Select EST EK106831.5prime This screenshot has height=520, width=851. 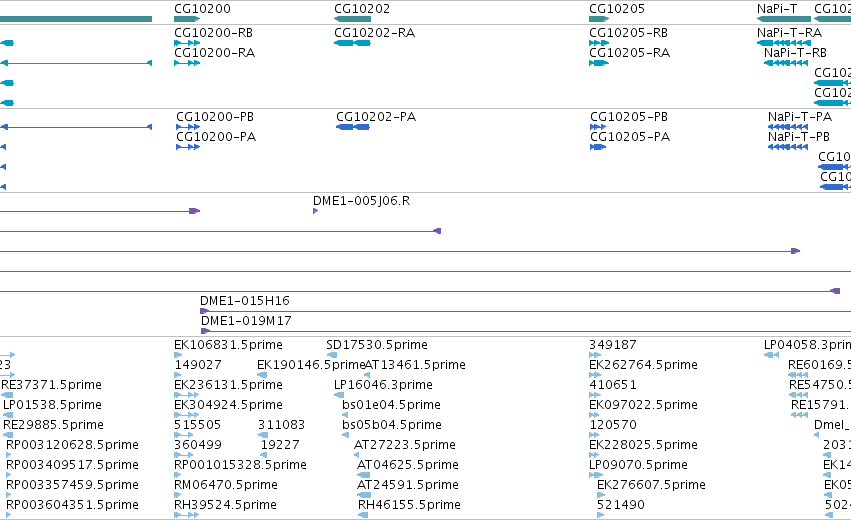point(228,345)
